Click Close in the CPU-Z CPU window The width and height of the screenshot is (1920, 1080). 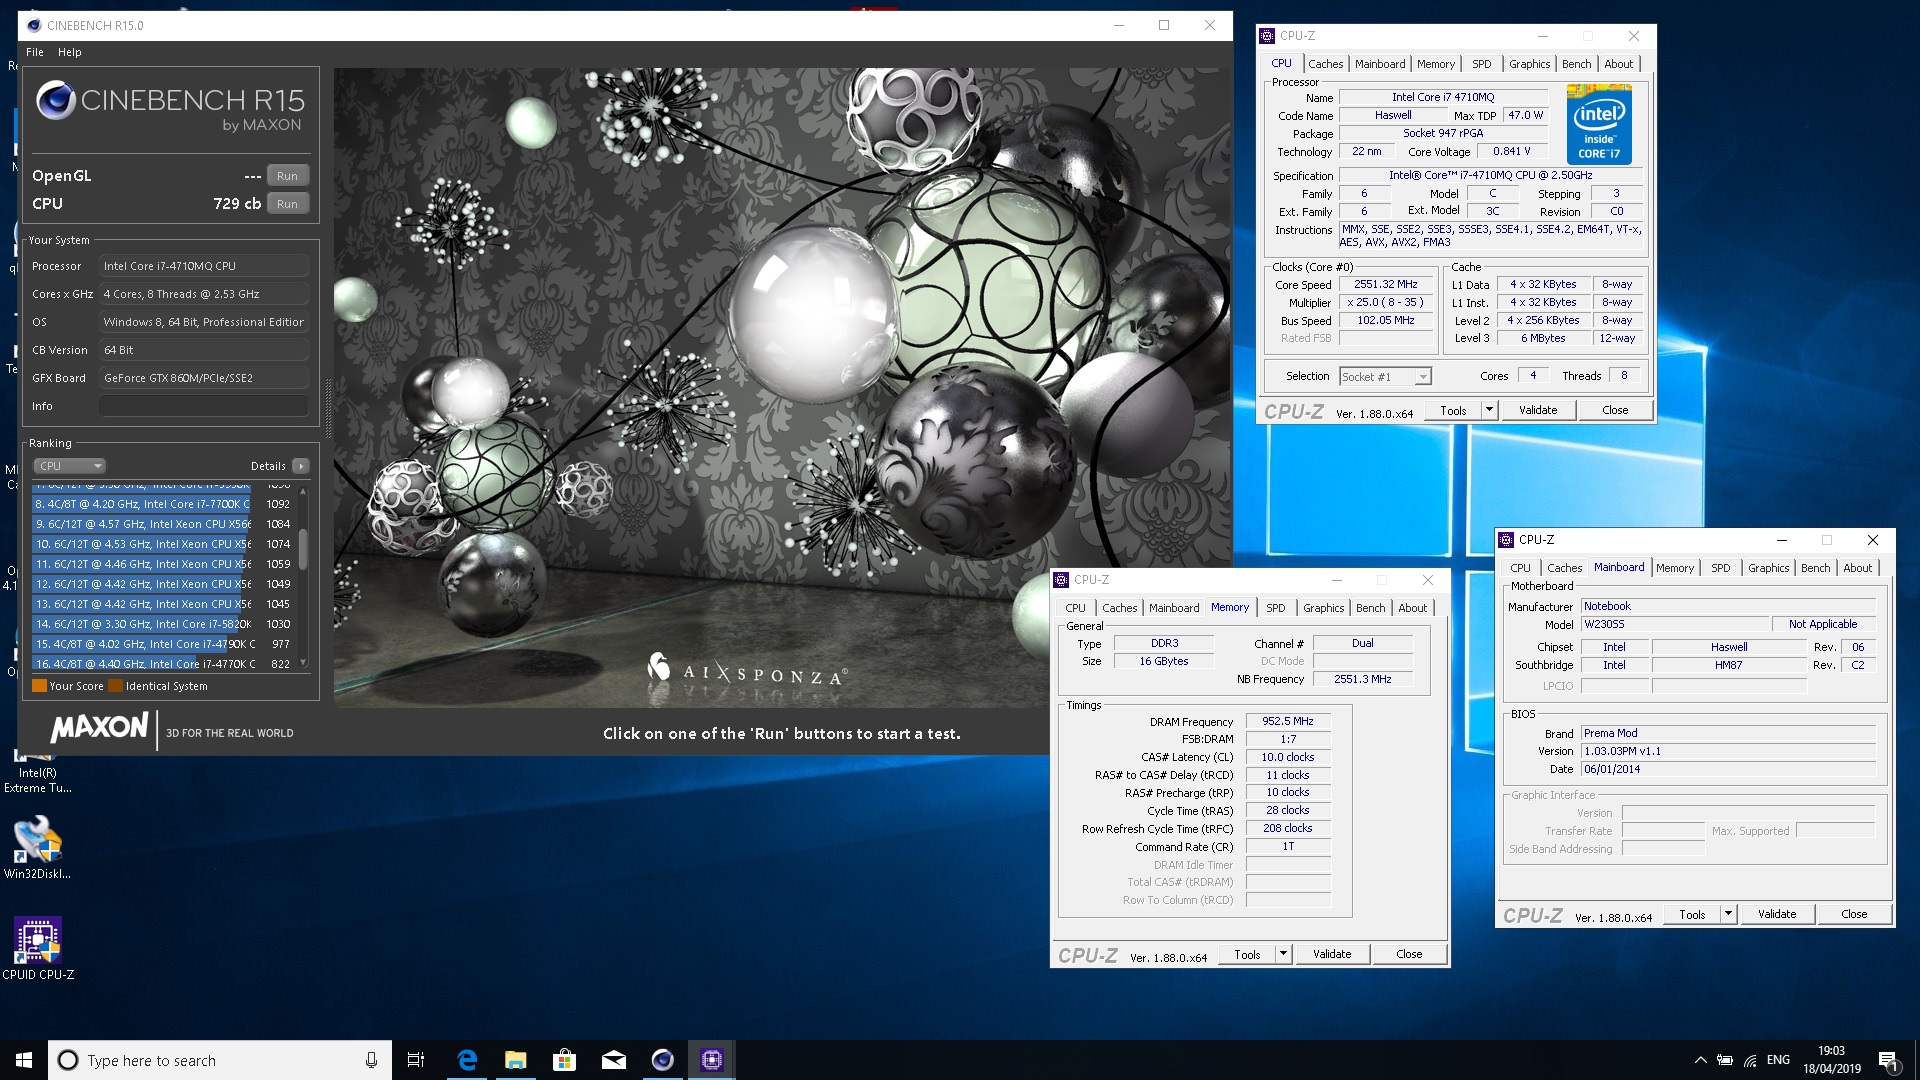(x=1615, y=410)
